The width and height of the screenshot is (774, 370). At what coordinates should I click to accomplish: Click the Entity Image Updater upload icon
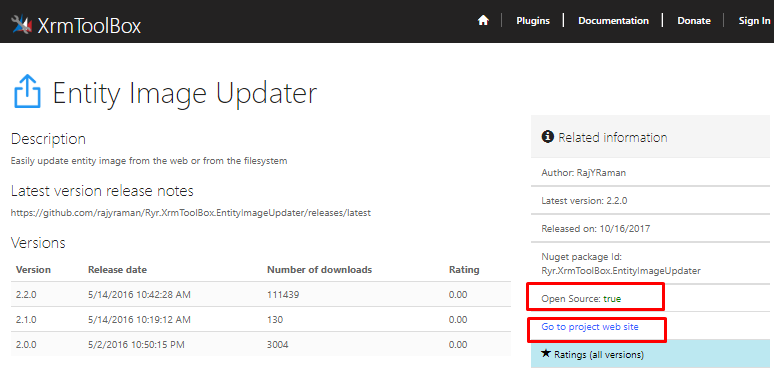27,91
